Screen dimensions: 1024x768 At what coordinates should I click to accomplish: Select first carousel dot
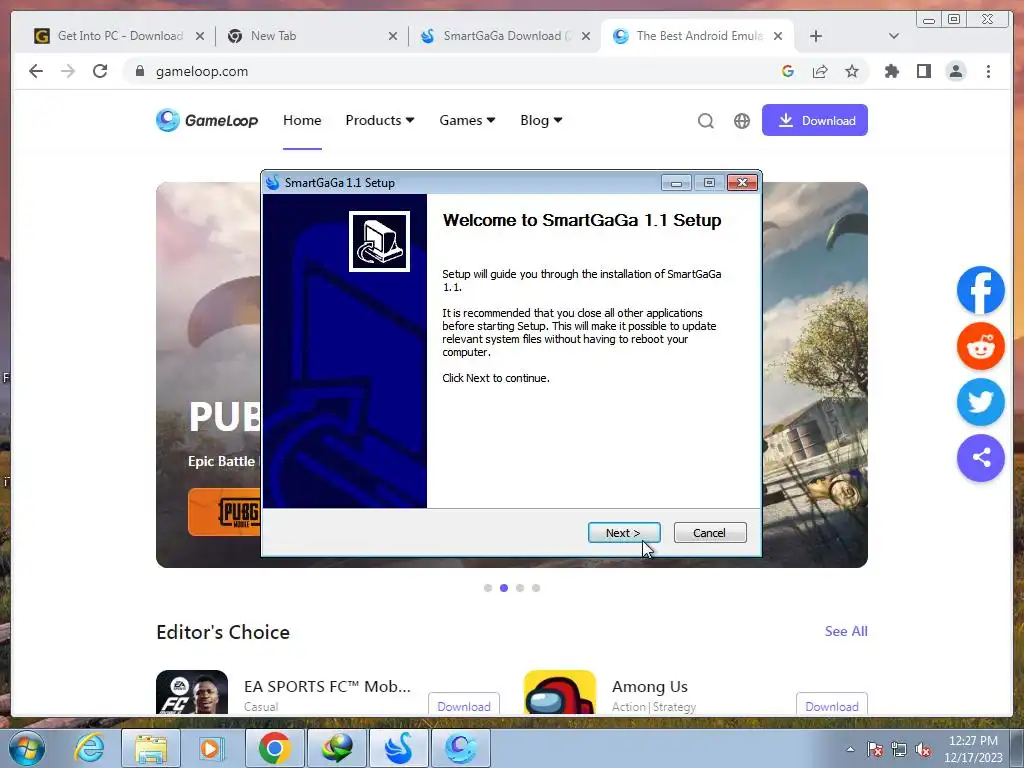[488, 588]
